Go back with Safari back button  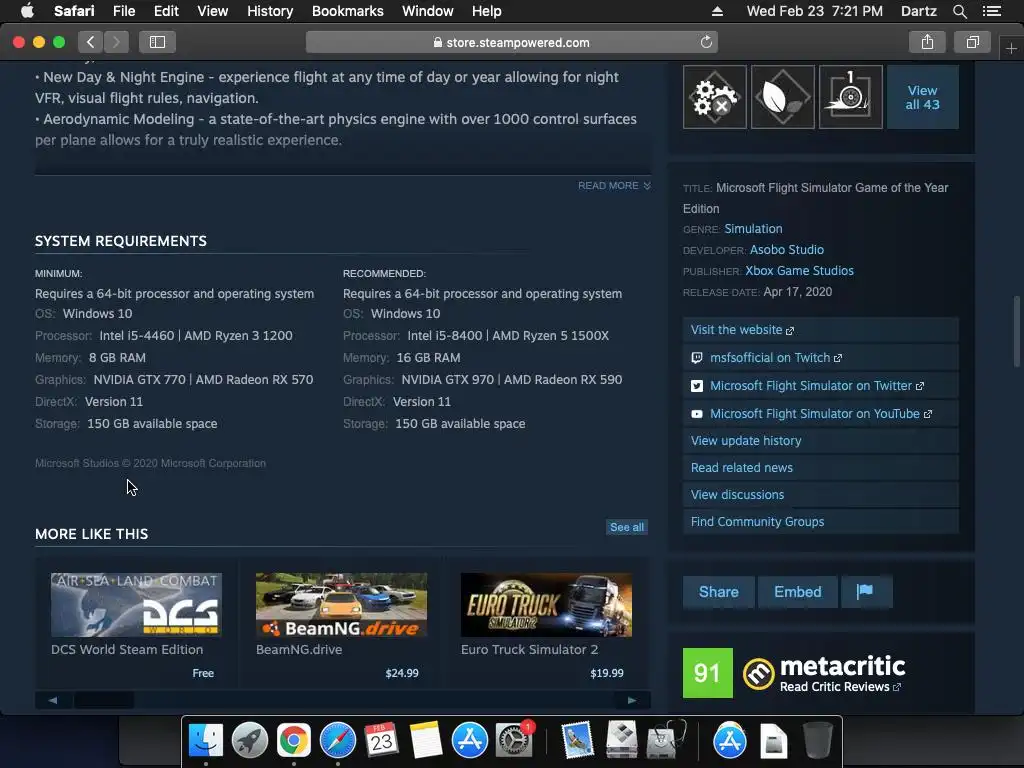pyautogui.click(x=91, y=42)
